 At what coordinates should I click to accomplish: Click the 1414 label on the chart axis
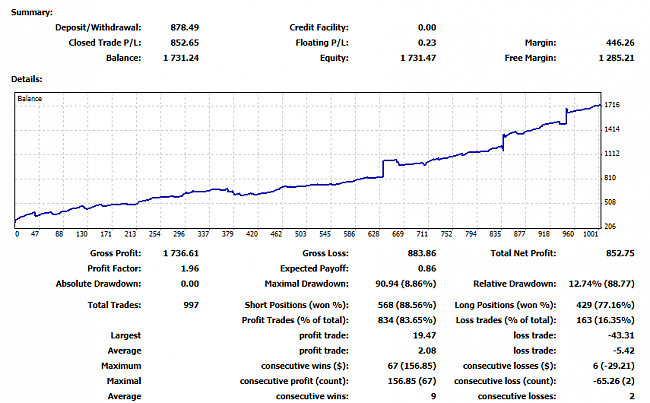[x=612, y=129]
